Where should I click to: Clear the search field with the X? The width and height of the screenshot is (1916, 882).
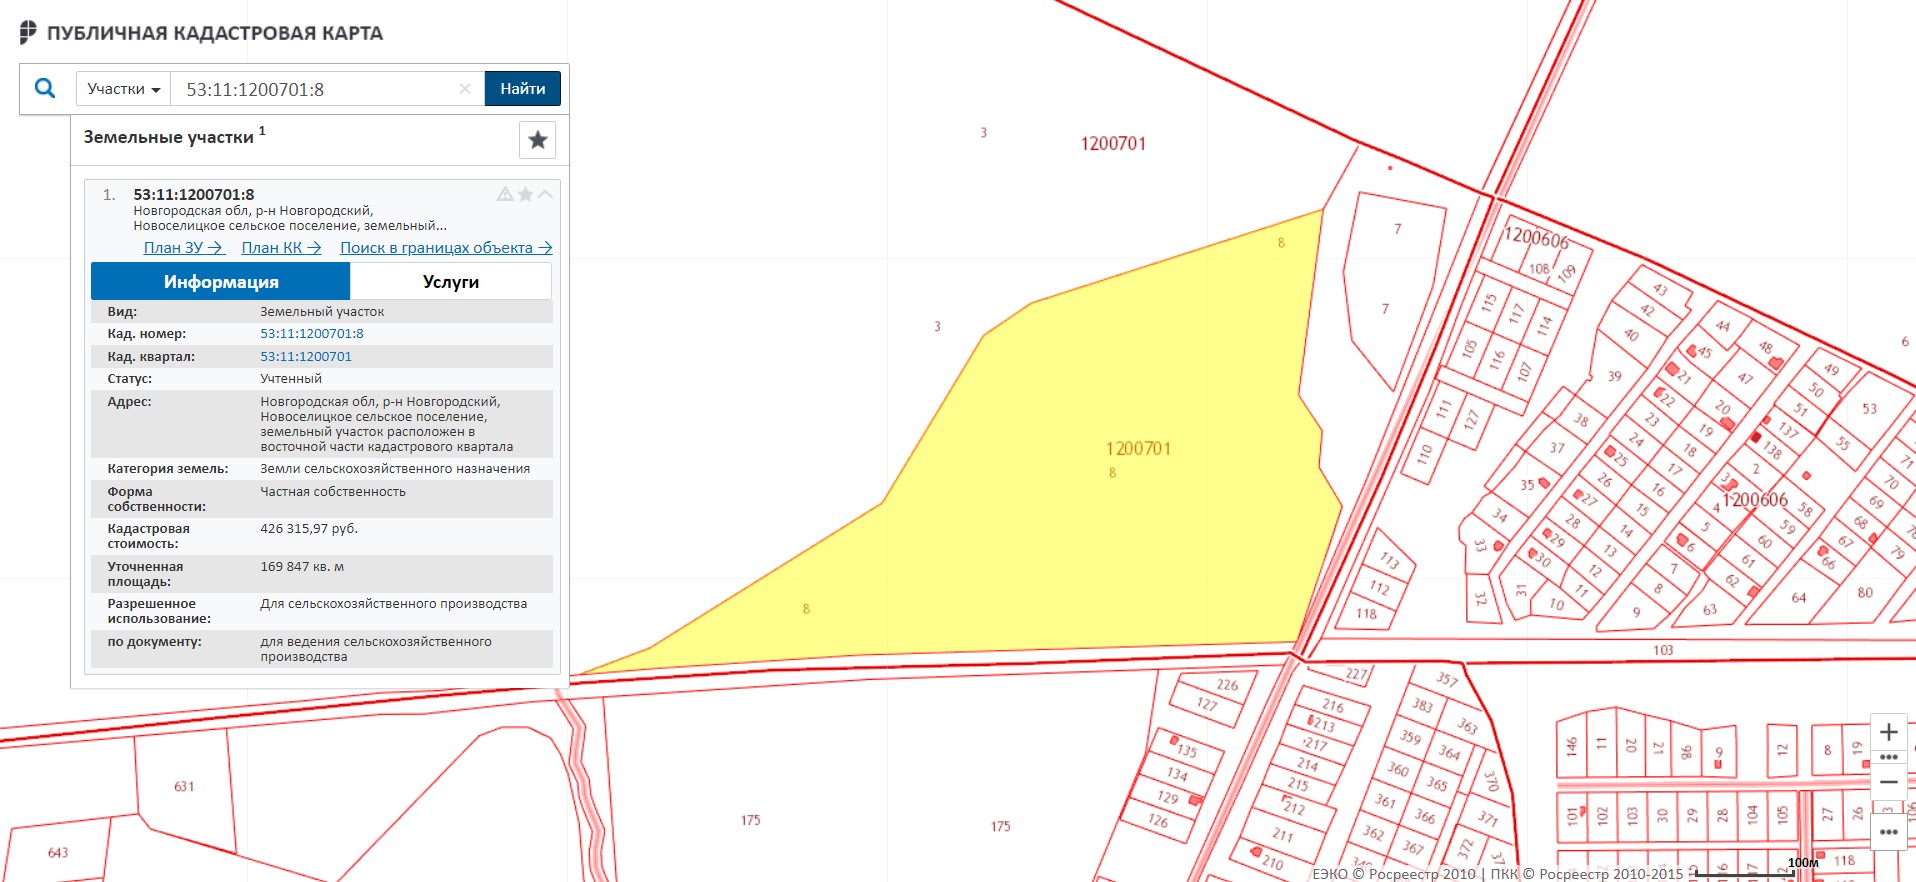click(465, 89)
